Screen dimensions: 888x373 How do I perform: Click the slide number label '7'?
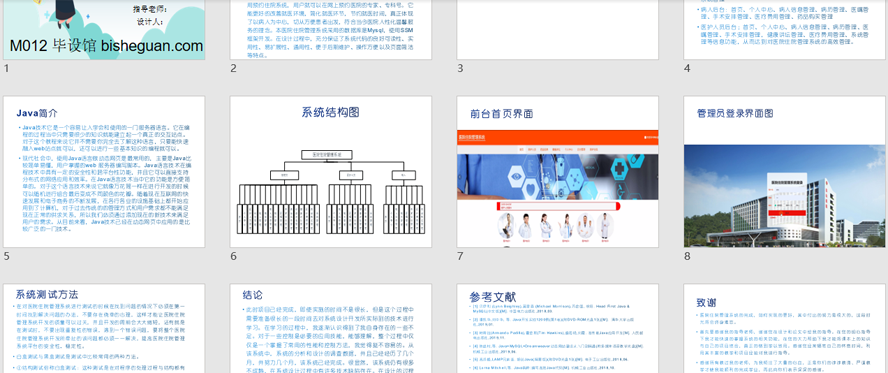point(460,256)
